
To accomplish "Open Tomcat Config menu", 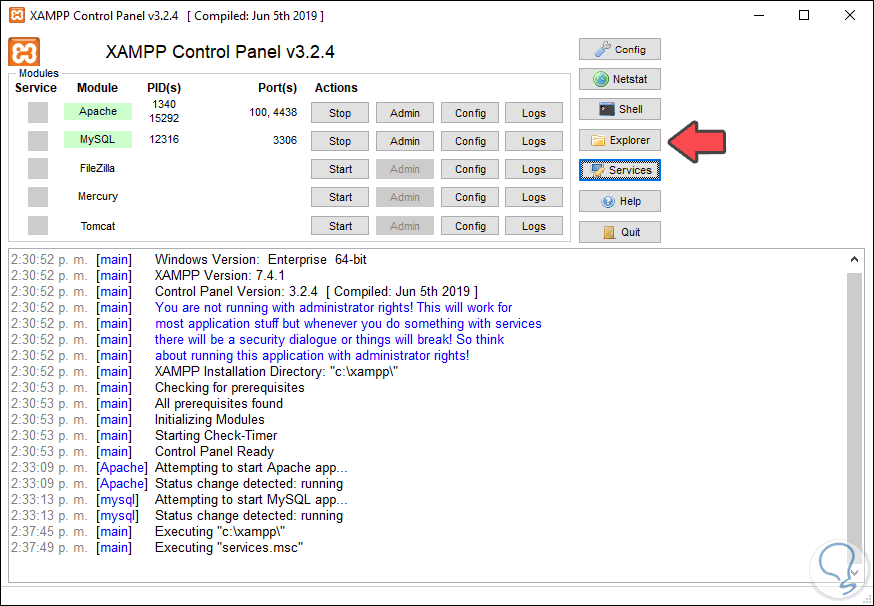I will (470, 226).
